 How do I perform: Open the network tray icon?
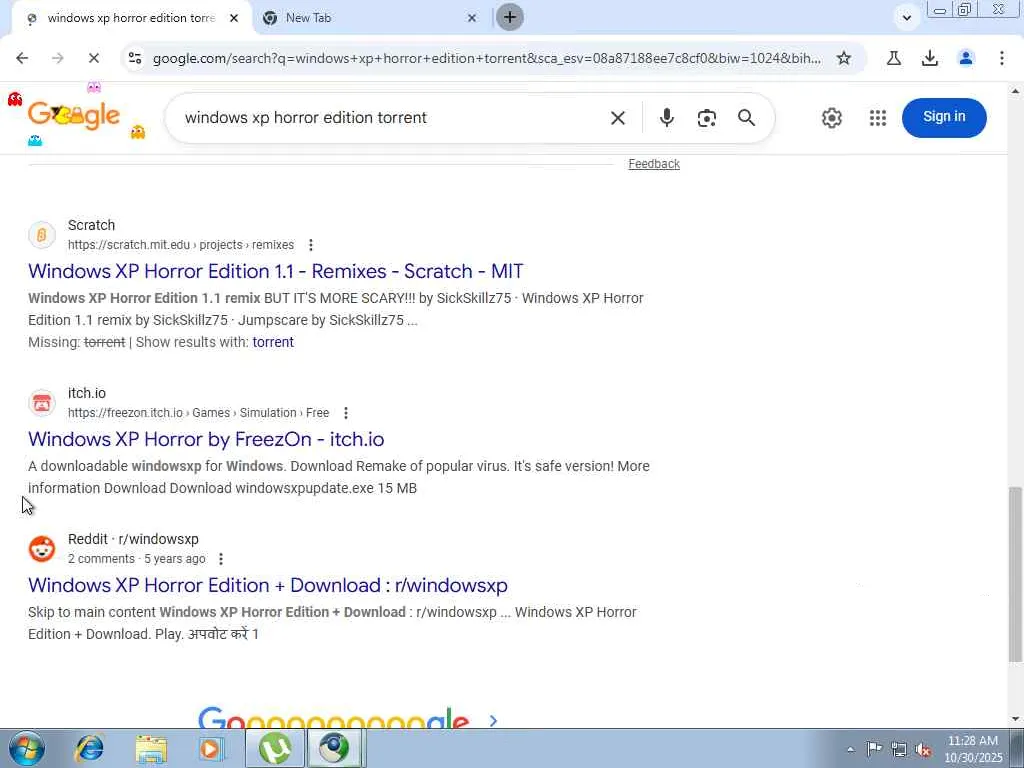point(899,749)
